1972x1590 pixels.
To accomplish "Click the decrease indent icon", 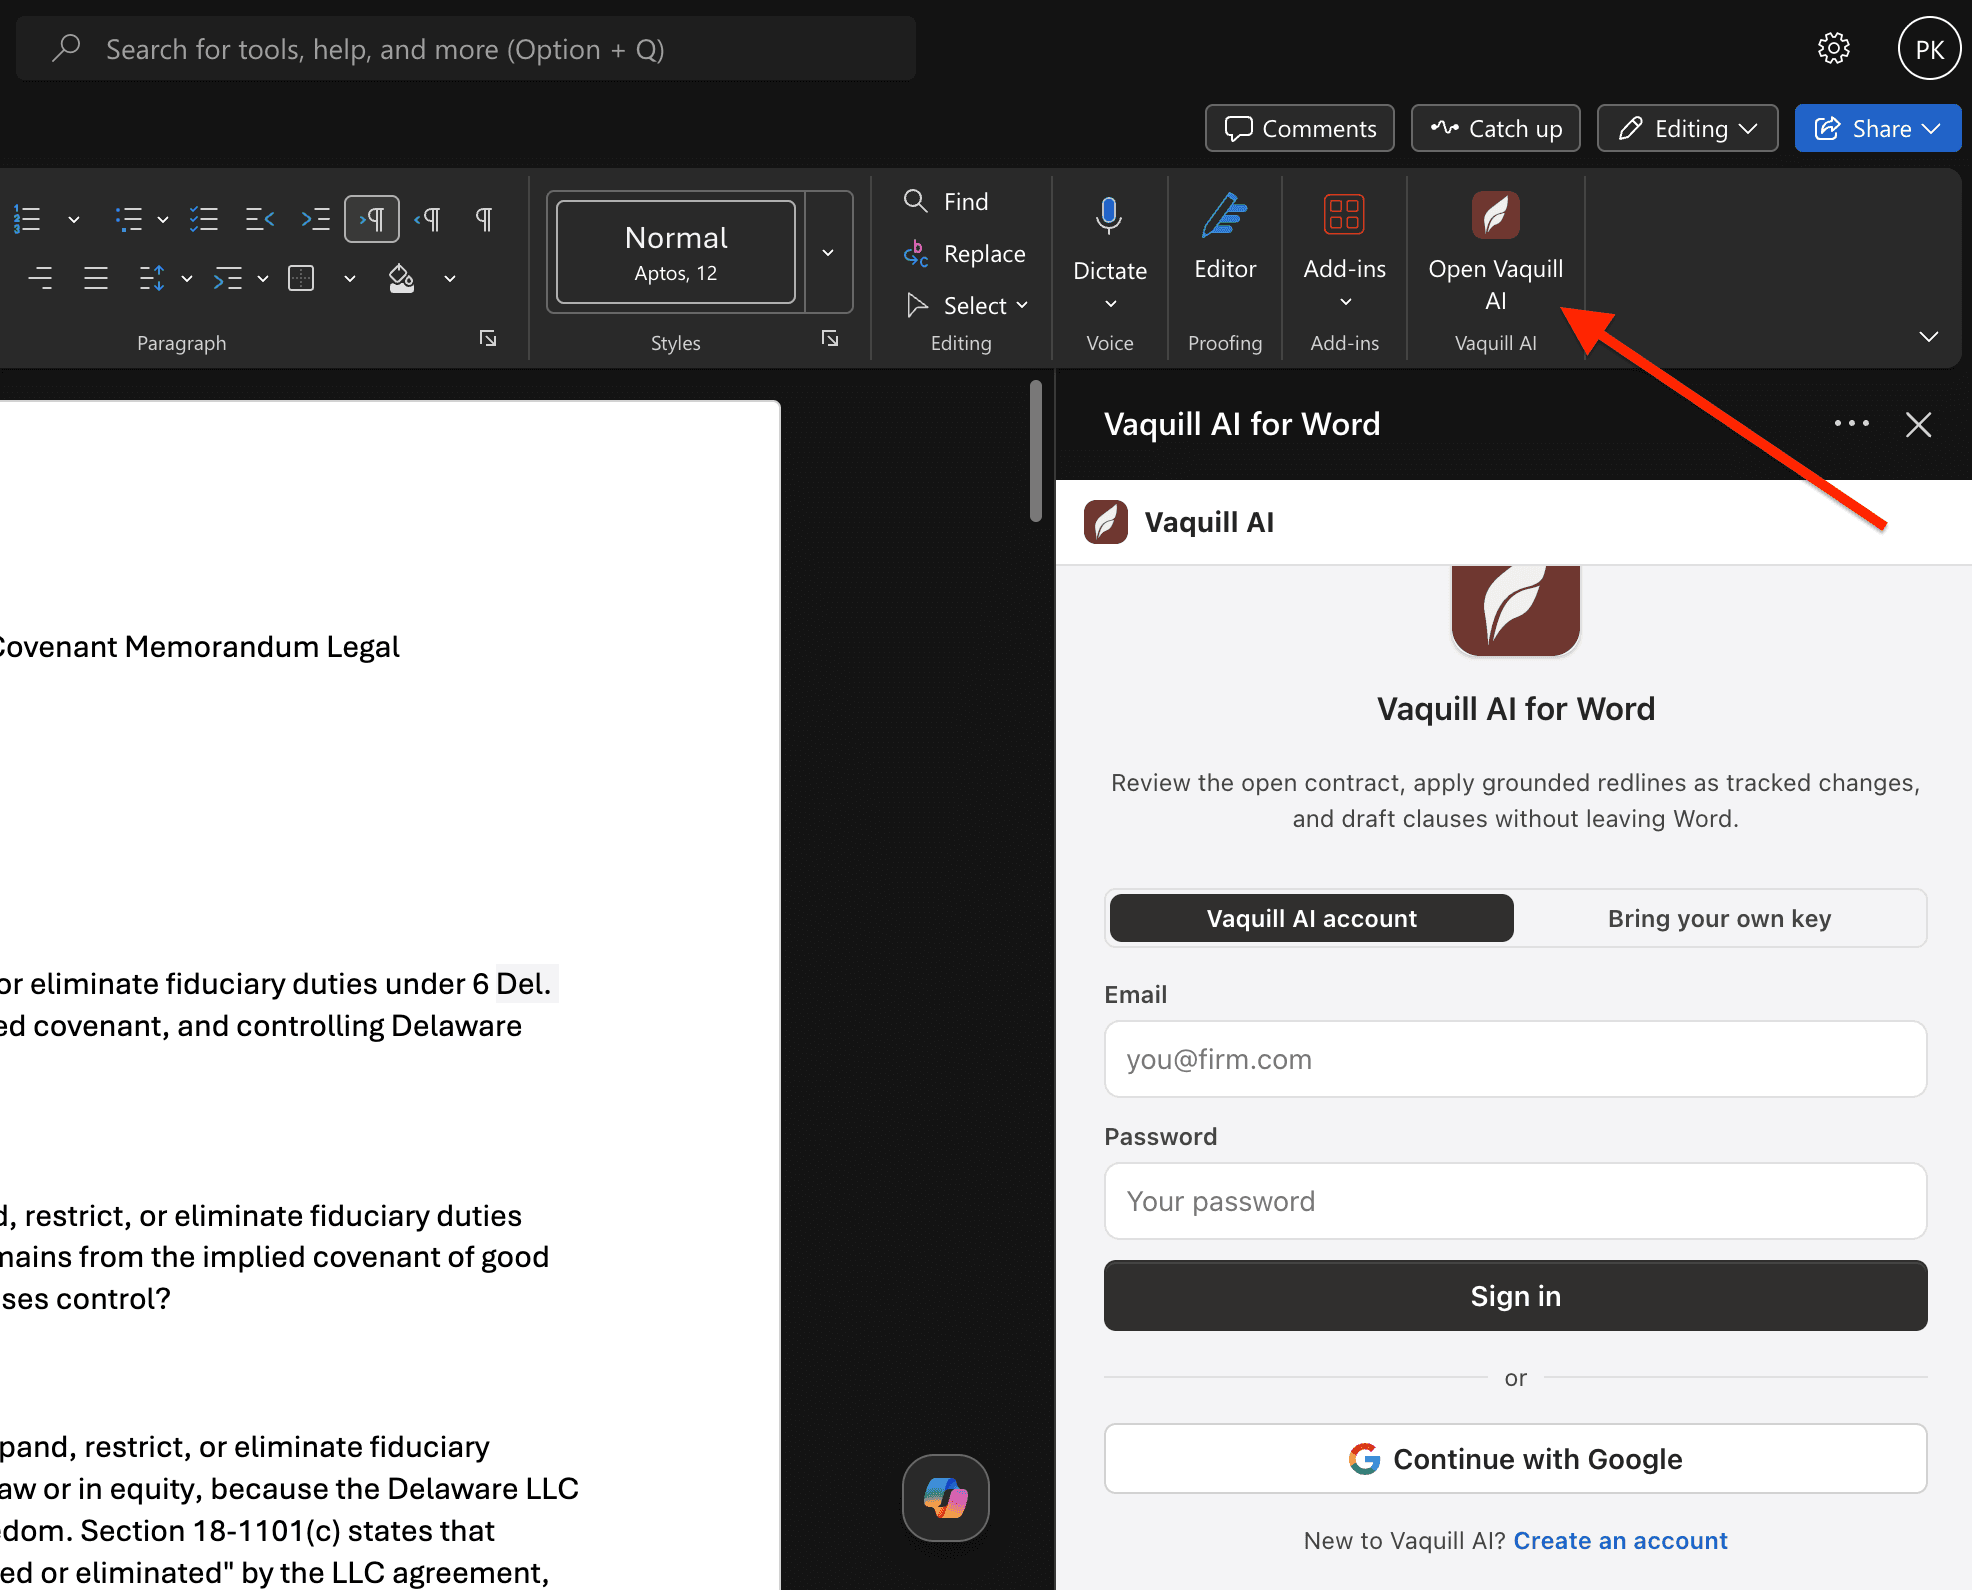I will (260, 219).
